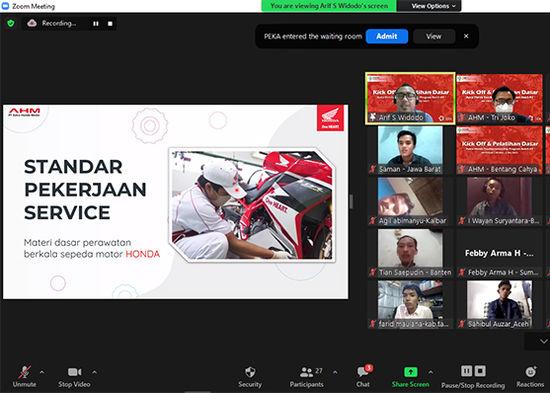Open the Participants panel
550x393 pixels.
307,377
